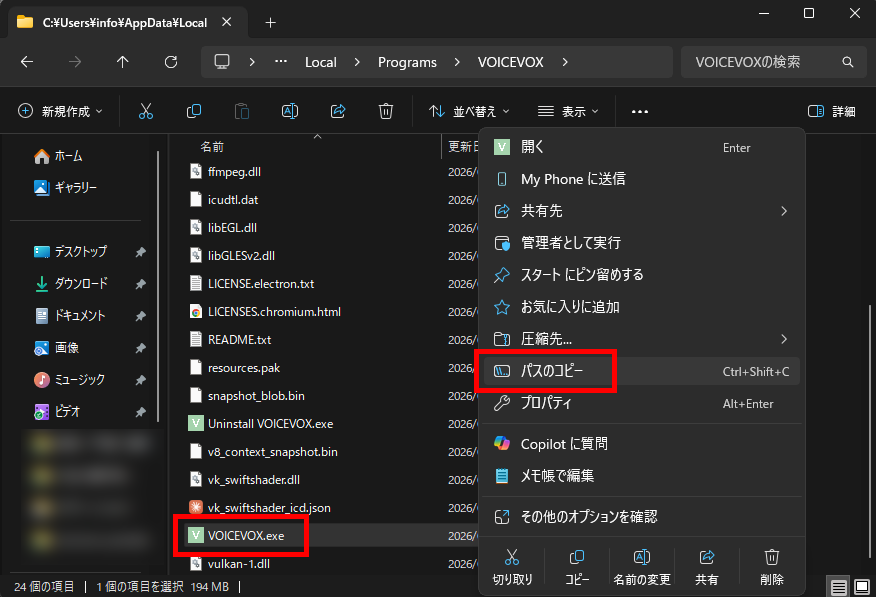The width and height of the screenshot is (876, 597).
Task: Select the README.txt file
Action: point(239,340)
